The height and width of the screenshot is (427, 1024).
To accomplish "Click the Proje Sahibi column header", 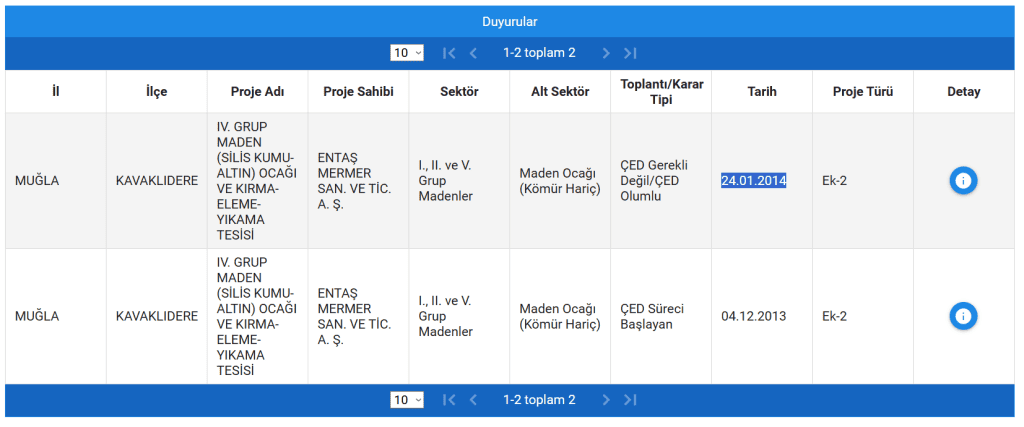I will coord(358,92).
